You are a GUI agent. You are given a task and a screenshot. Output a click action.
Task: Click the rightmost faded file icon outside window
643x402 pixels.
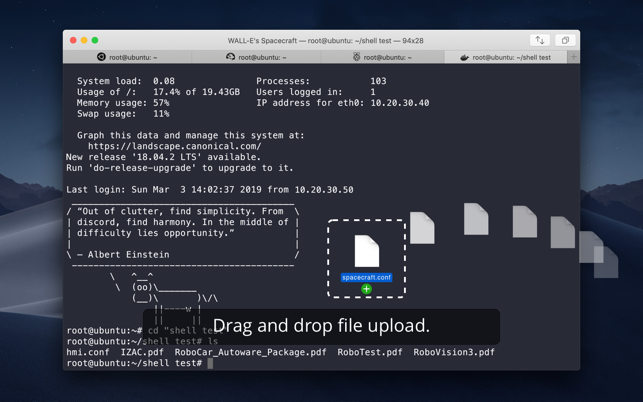(606, 262)
